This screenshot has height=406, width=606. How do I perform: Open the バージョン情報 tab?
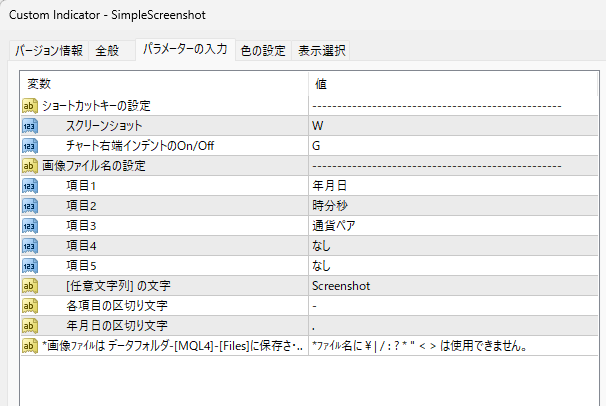[x=49, y=51]
